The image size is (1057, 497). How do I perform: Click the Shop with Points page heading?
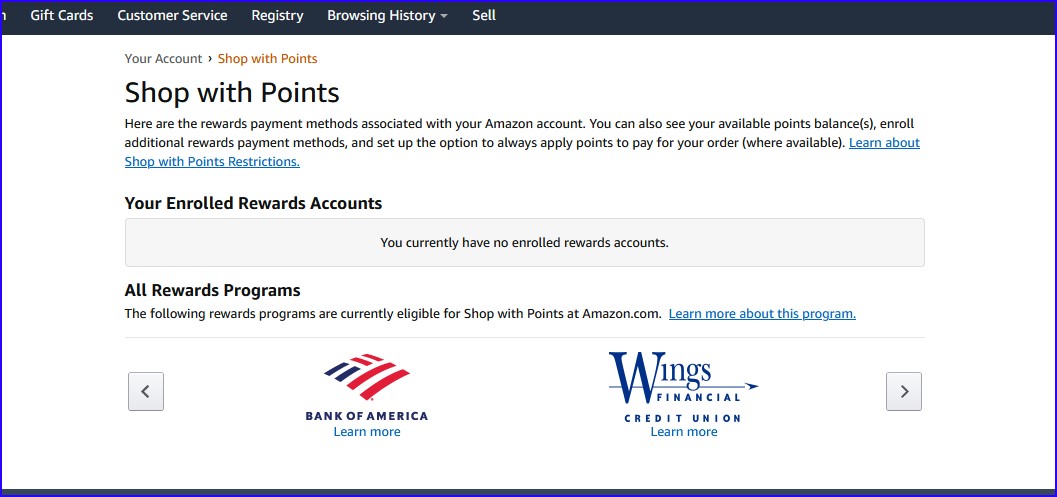point(232,93)
